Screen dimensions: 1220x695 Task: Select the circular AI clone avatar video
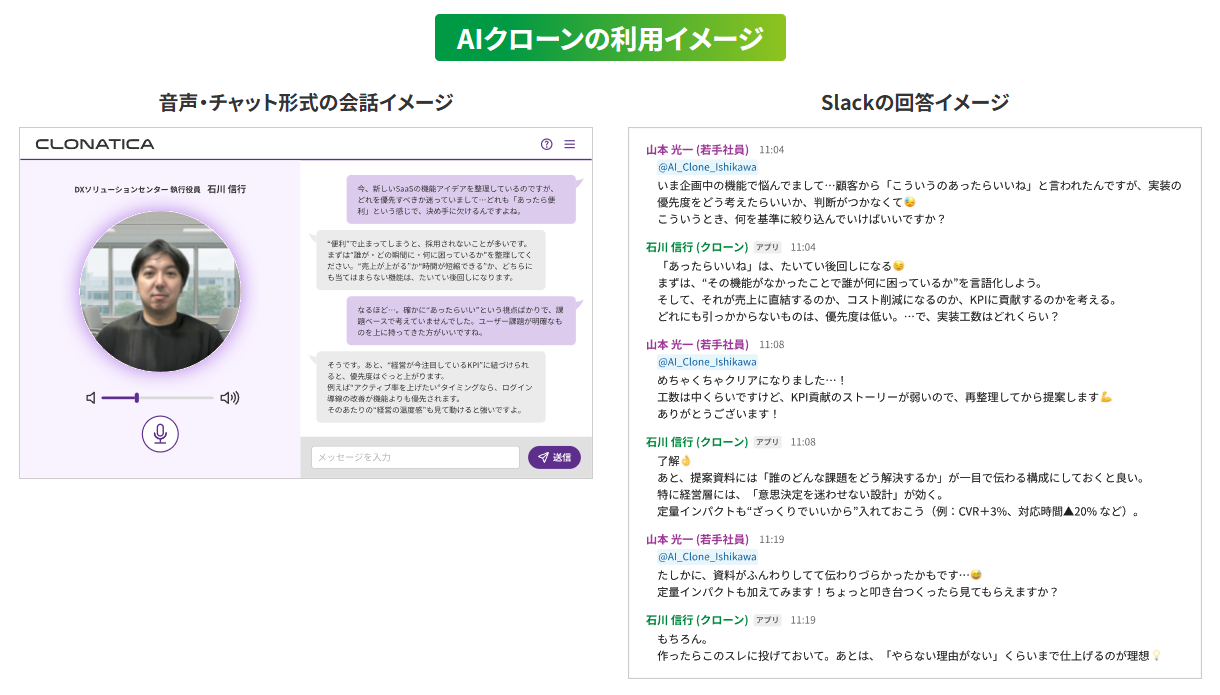(x=160, y=291)
